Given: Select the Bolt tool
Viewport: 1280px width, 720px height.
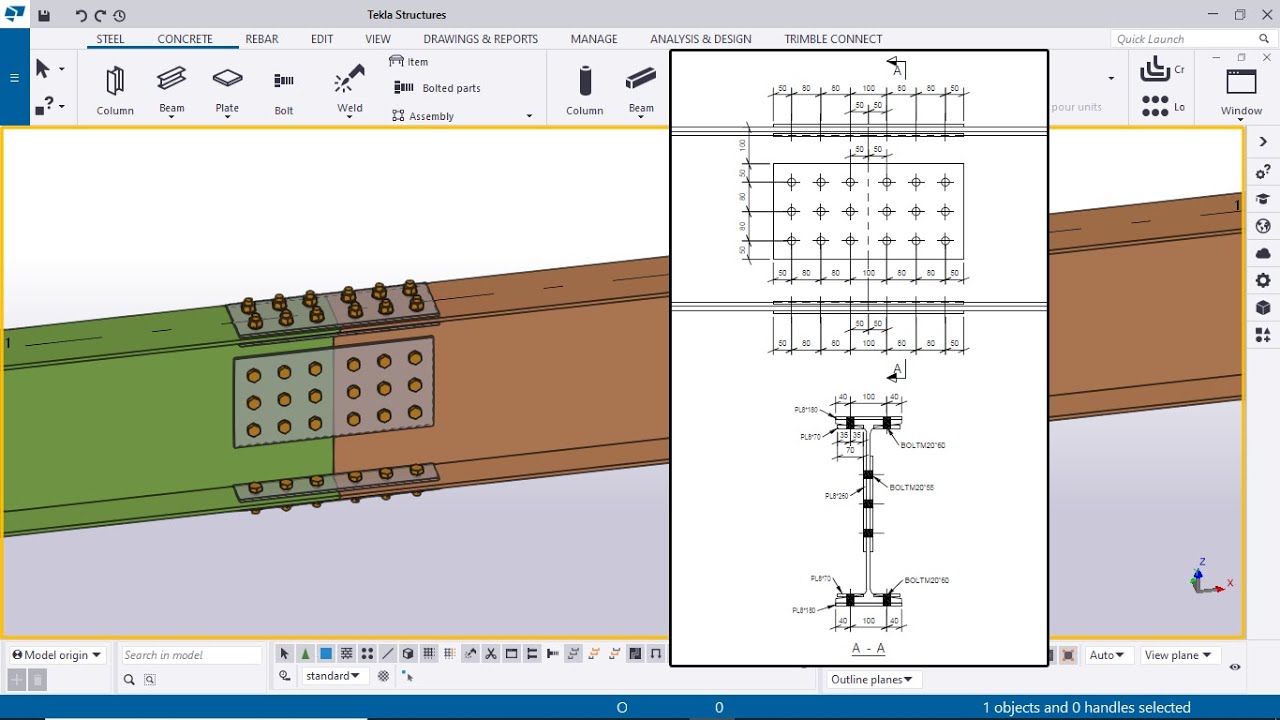Looking at the screenshot, I should (284, 90).
